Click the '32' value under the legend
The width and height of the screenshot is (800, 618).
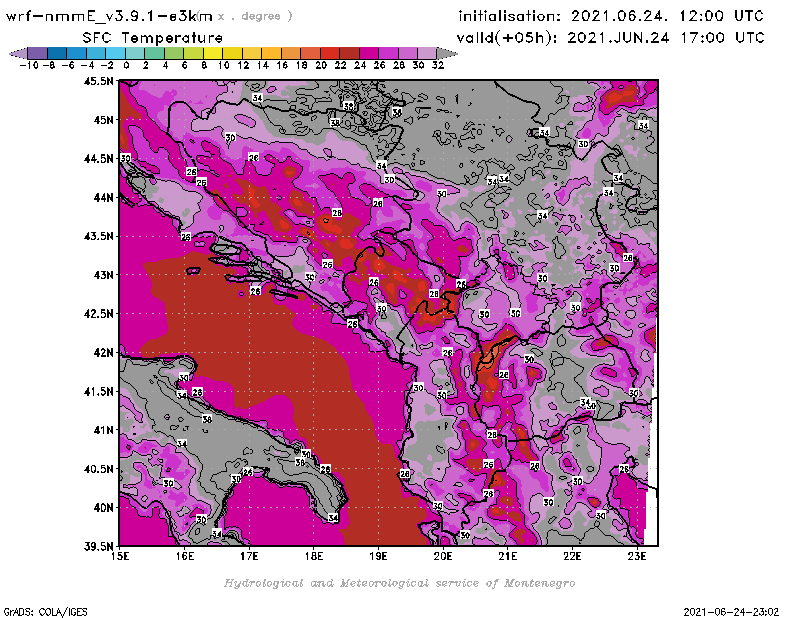pos(438,65)
